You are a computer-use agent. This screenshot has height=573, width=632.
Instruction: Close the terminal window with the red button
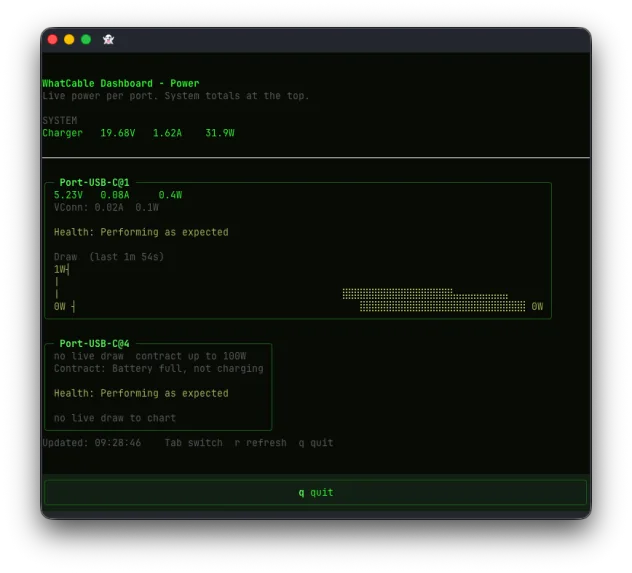[52, 39]
